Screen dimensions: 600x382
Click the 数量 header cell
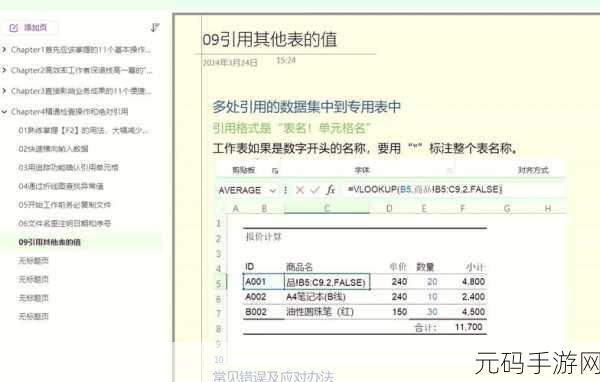(425, 267)
